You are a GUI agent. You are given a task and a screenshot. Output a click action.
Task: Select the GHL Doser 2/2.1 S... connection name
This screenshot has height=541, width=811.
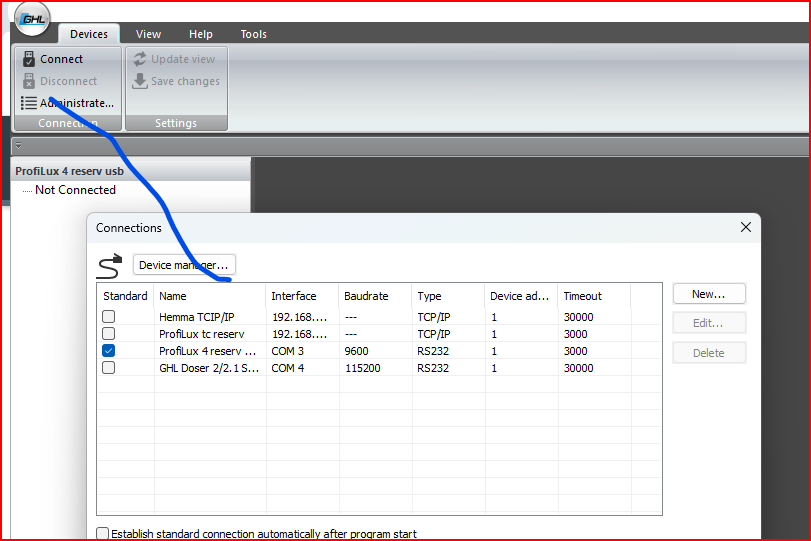(x=209, y=368)
